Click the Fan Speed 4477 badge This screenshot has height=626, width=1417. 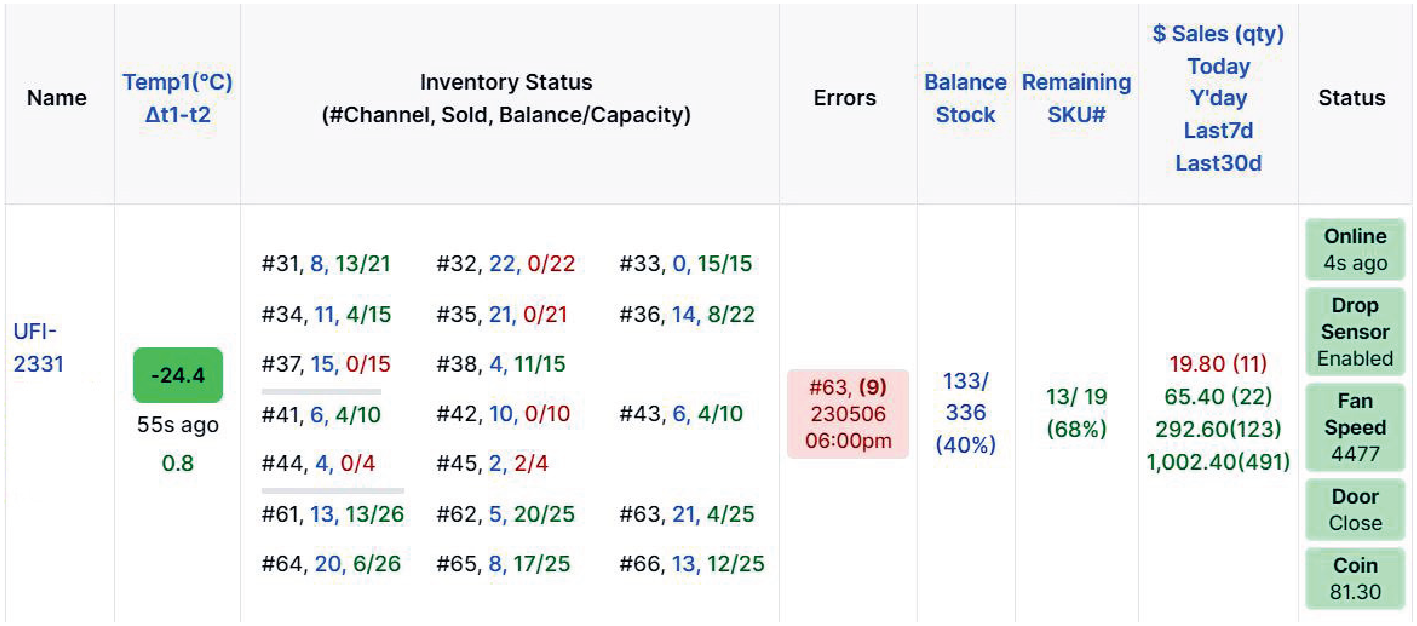pyautogui.click(x=1355, y=427)
